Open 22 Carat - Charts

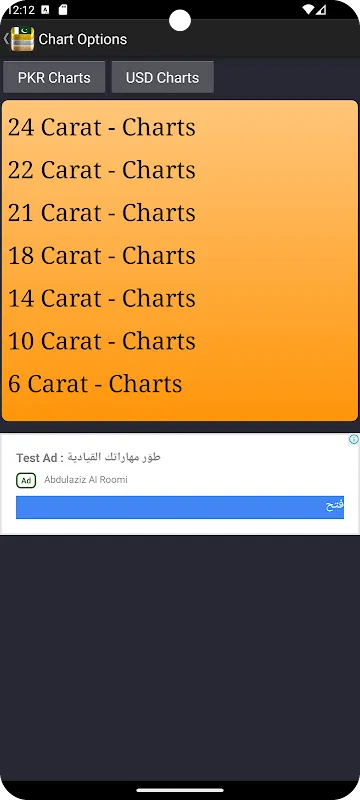(101, 170)
